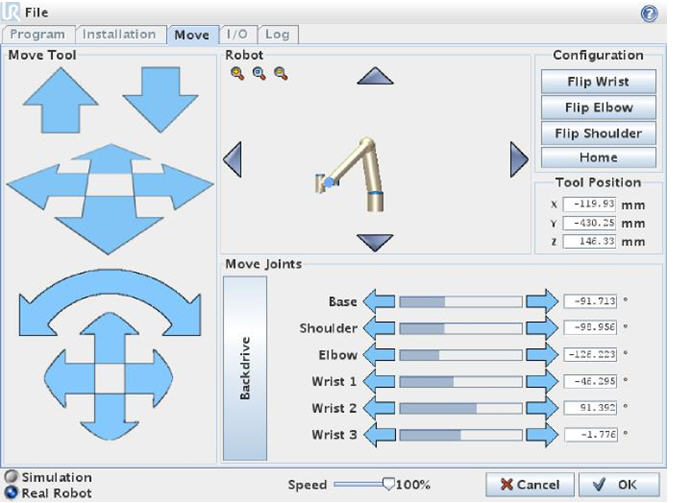Decrease the Base joint with its left arrow

[379, 301]
